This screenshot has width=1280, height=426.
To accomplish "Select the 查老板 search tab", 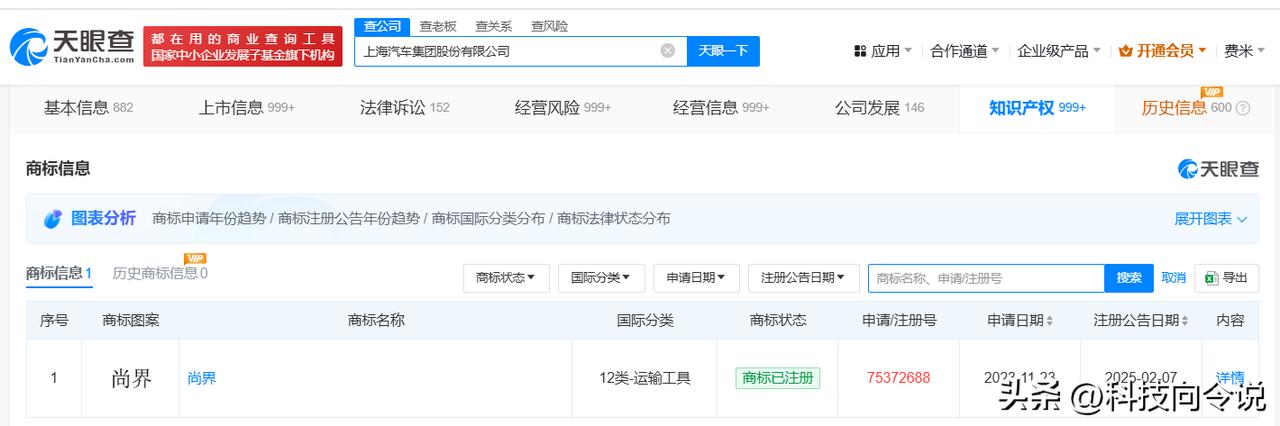I will pos(437,26).
